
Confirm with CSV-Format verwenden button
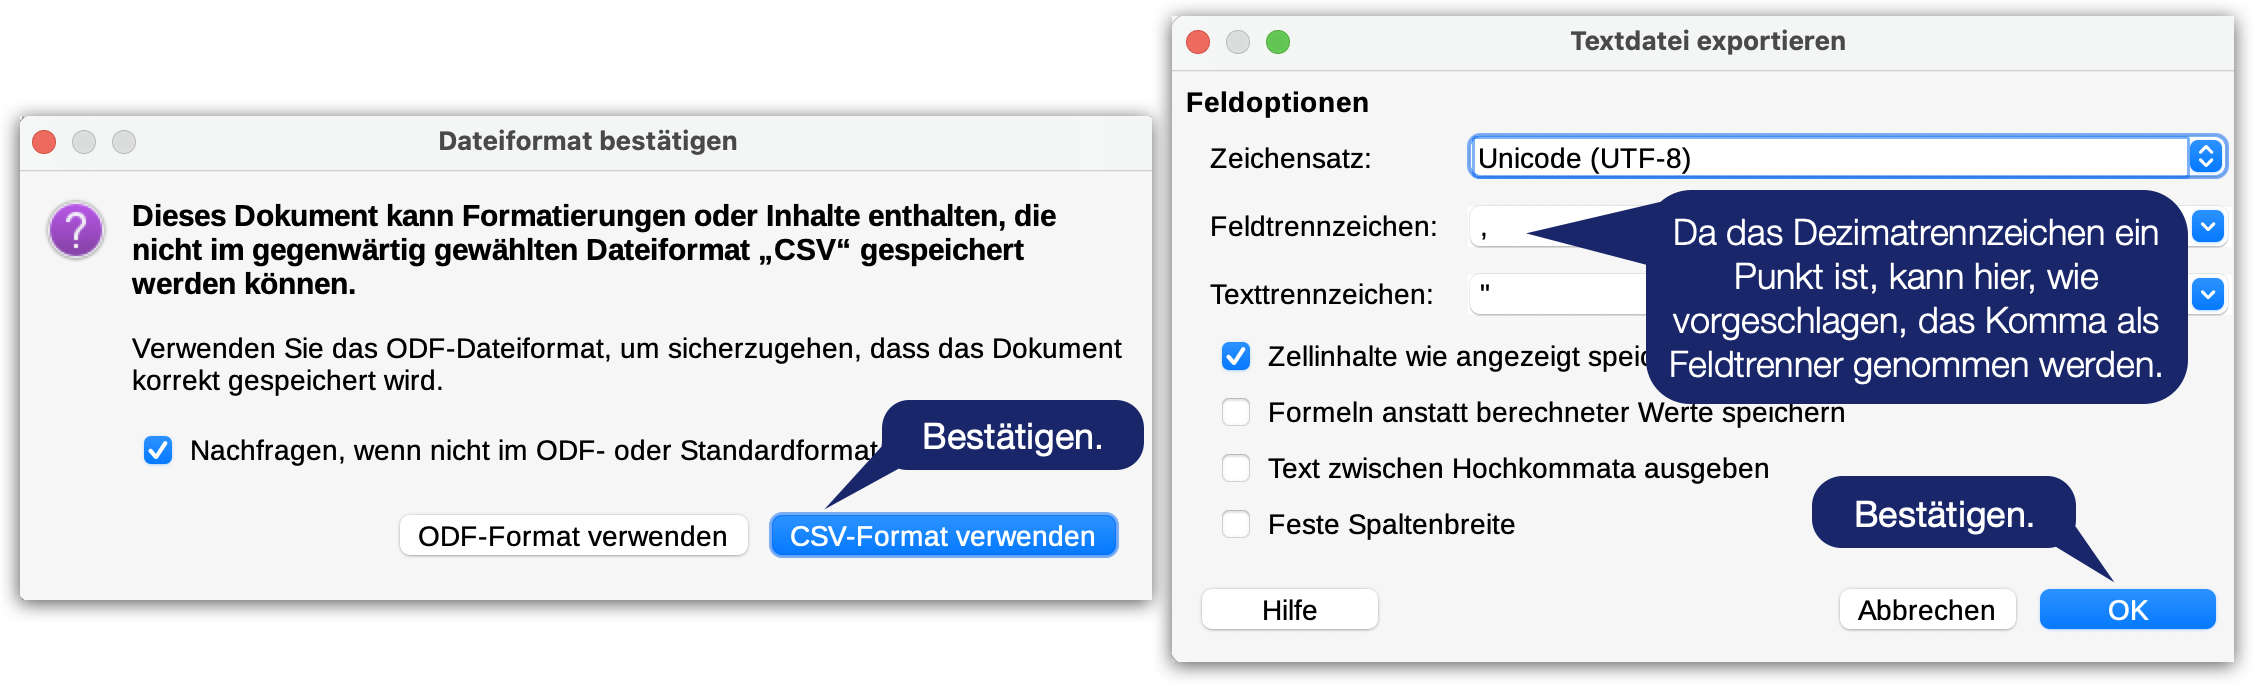(943, 536)
